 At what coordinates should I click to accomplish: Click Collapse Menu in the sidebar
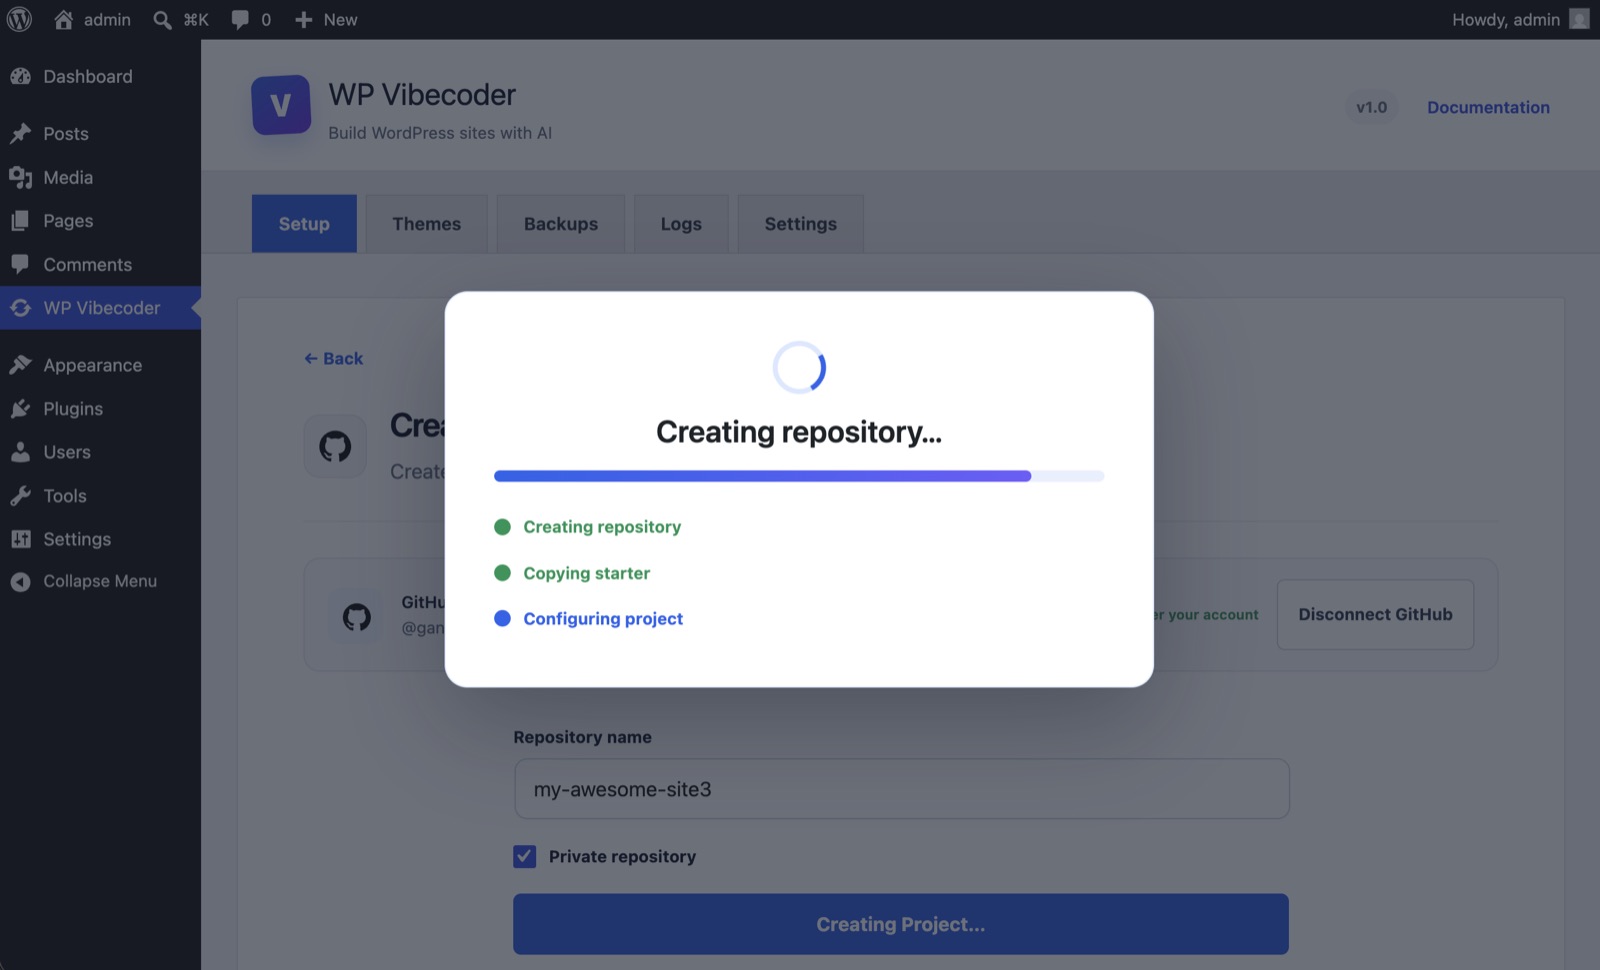(x=100, y=582)
